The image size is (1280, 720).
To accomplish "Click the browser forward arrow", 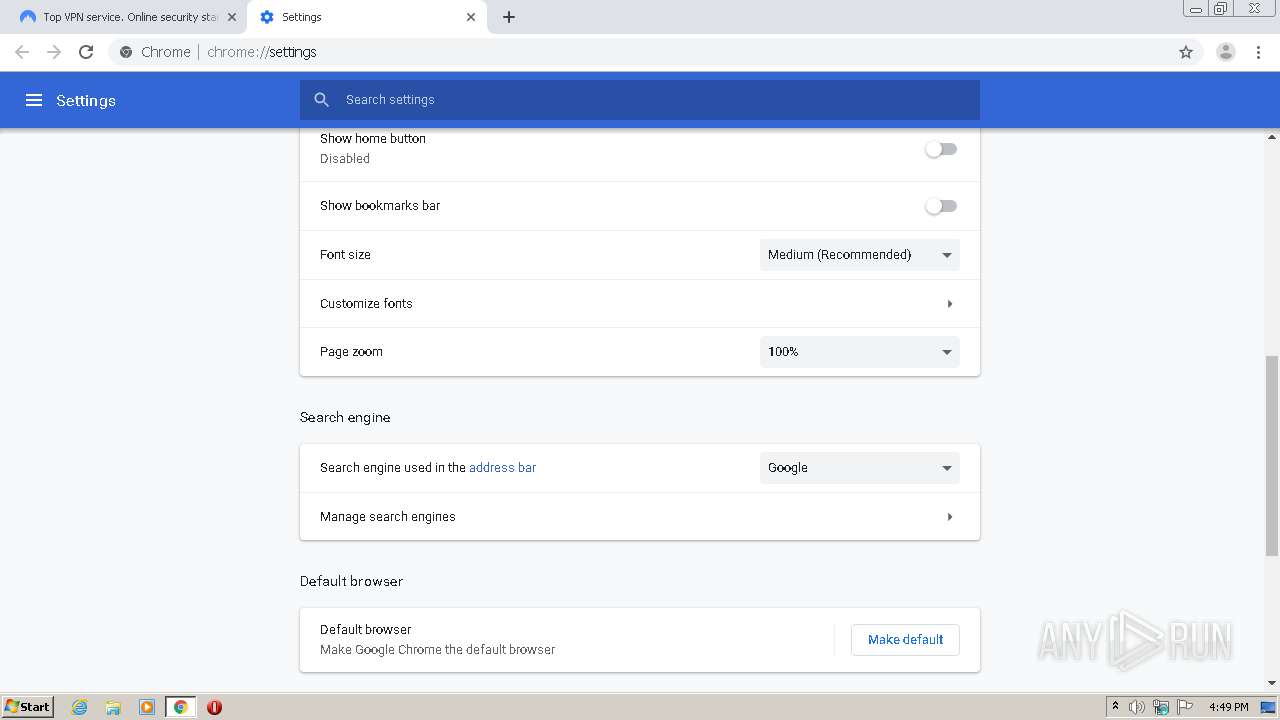I will (54, 52).
